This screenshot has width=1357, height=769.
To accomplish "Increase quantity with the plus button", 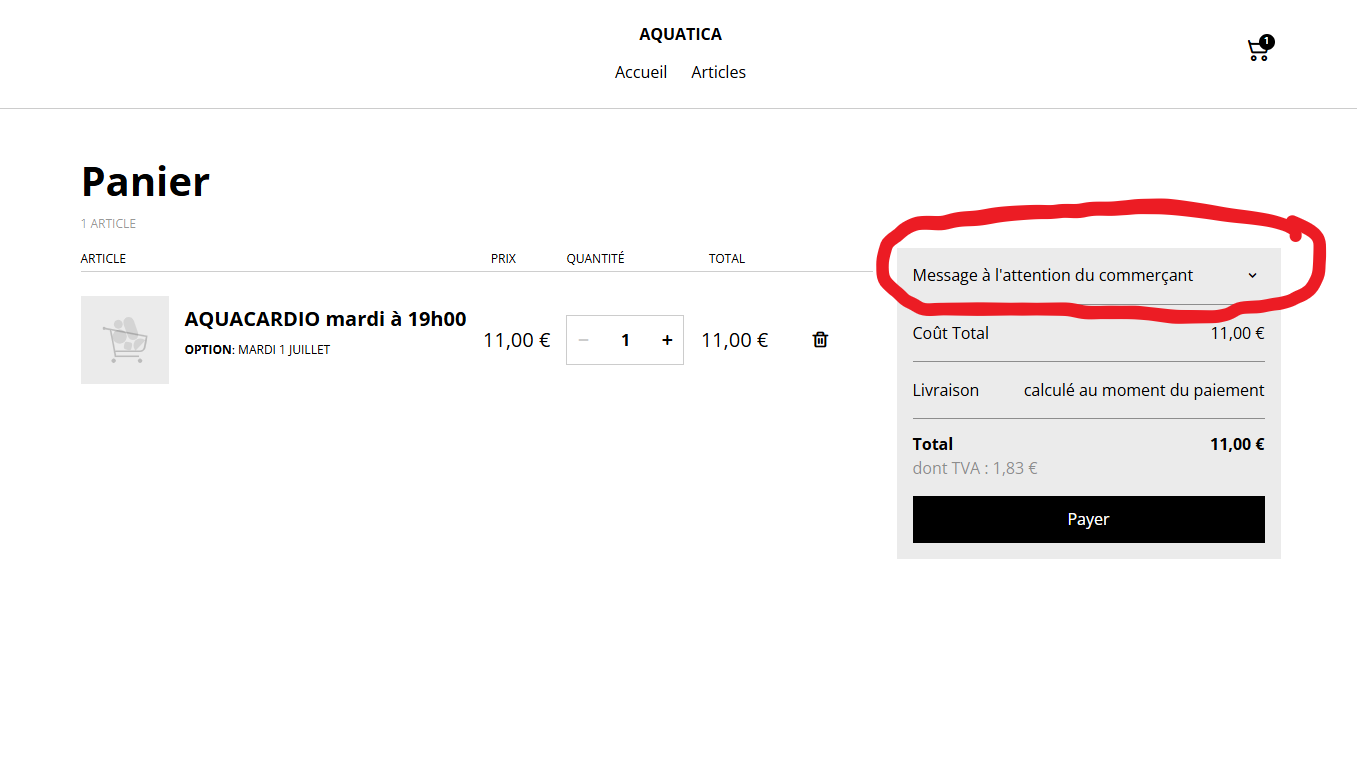I will point(667,340).
